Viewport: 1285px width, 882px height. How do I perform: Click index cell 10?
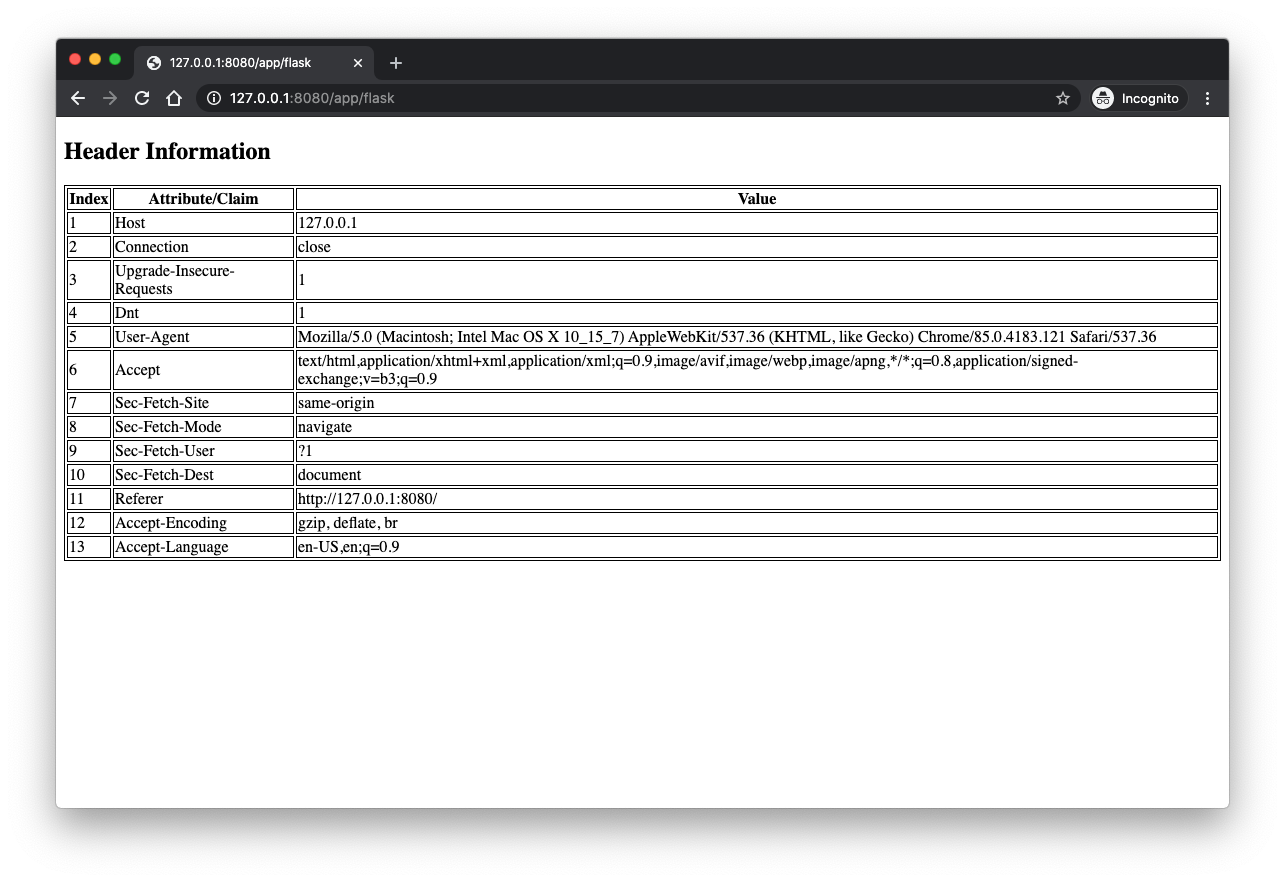89,475
